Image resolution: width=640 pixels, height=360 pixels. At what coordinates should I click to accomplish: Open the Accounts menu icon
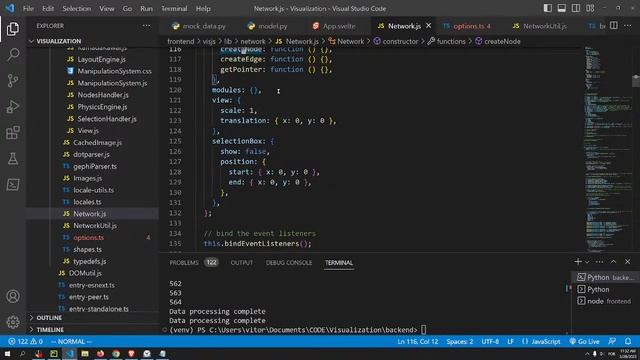coord(13,296)
